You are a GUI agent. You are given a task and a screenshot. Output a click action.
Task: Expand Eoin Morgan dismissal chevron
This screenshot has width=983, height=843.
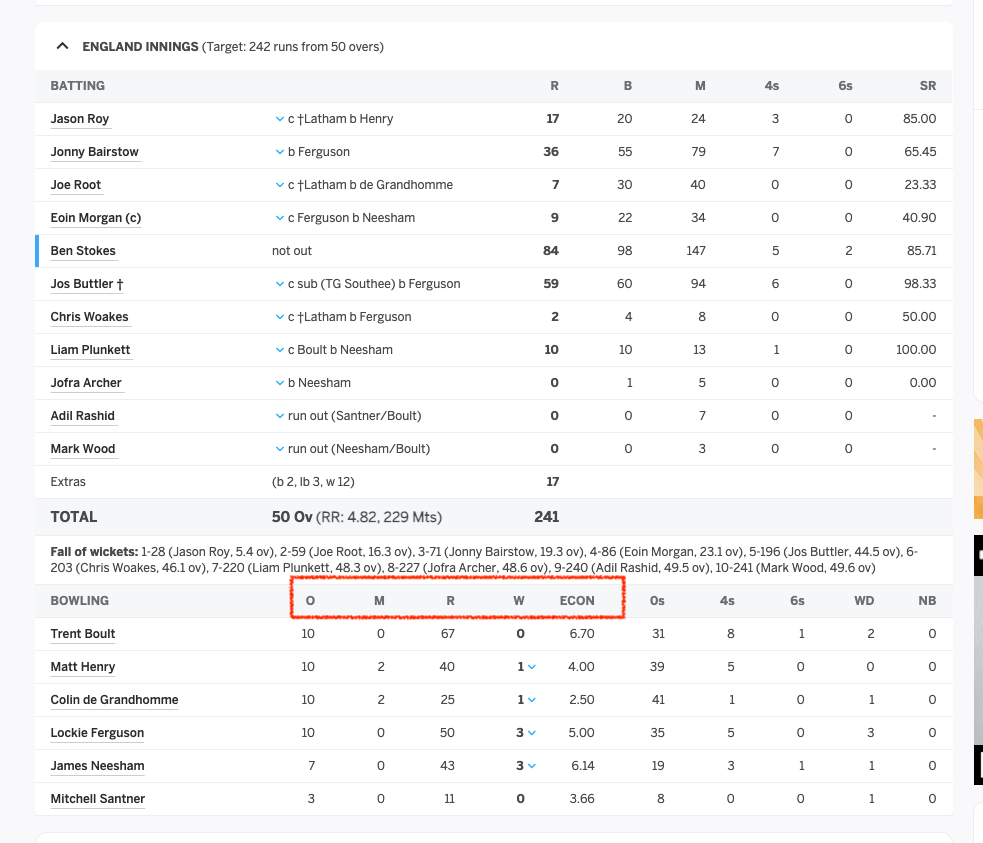click(280, 218)
